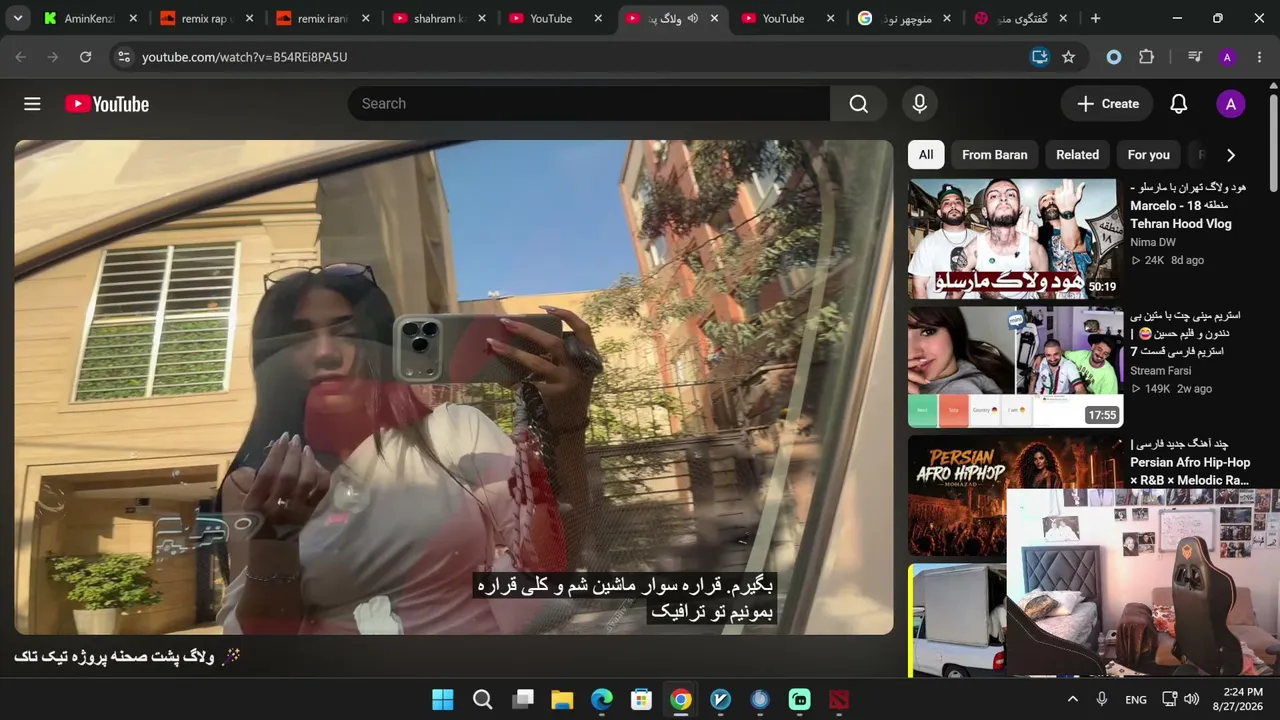Open a new browser tab
The image size is (1280, 720).
coord(1096,18)
